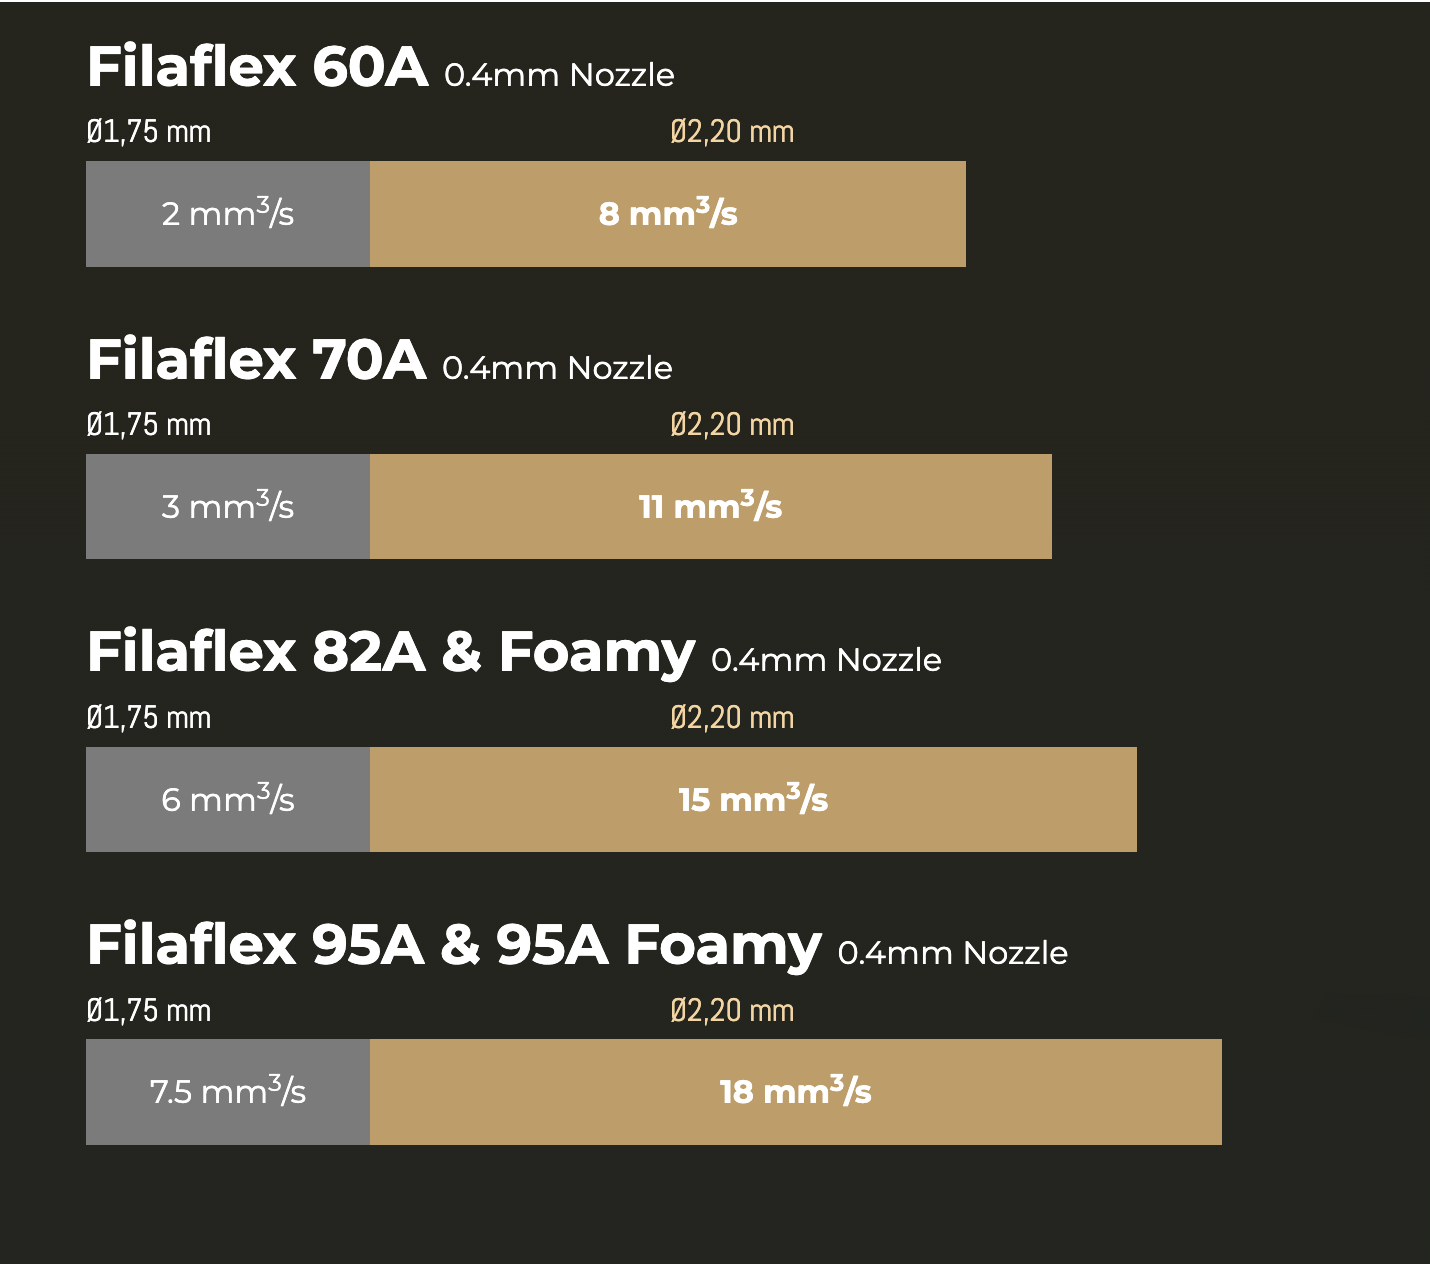
Task: Click the gray 2 mm³/s bar
Action: point(228,214)
